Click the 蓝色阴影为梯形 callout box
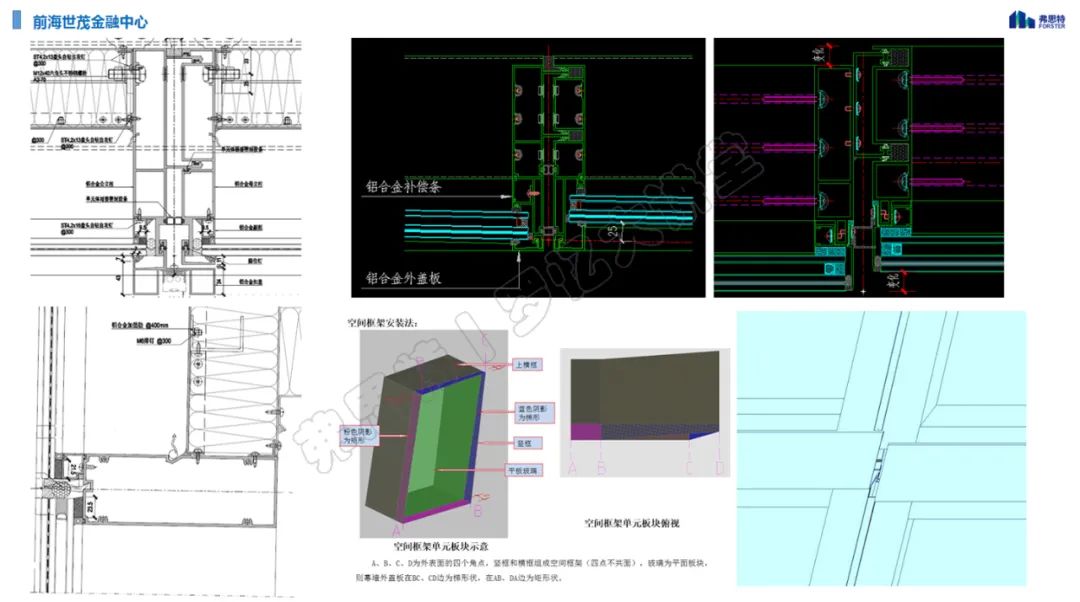Viewport: 1080px width, 602px height. (x=531, y=415)
